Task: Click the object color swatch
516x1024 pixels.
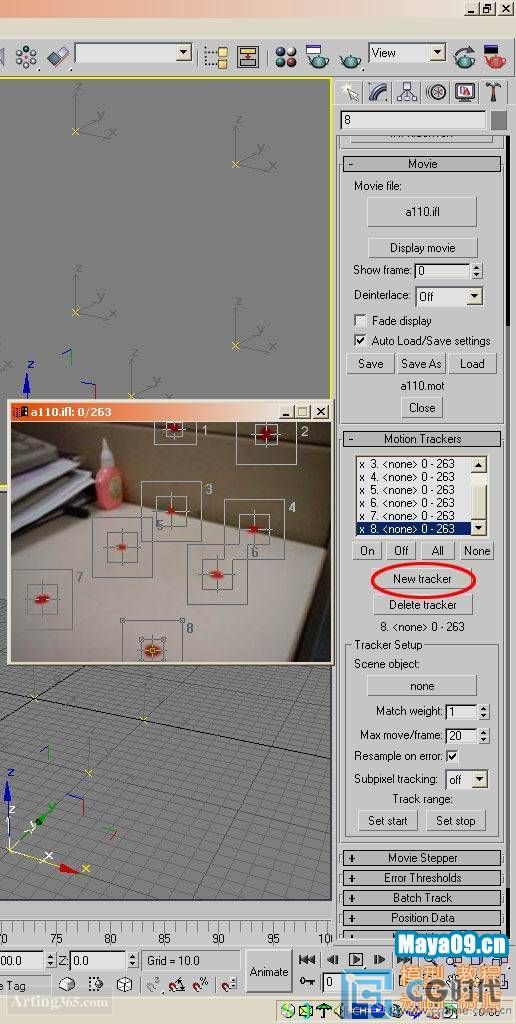Action: 498,121
